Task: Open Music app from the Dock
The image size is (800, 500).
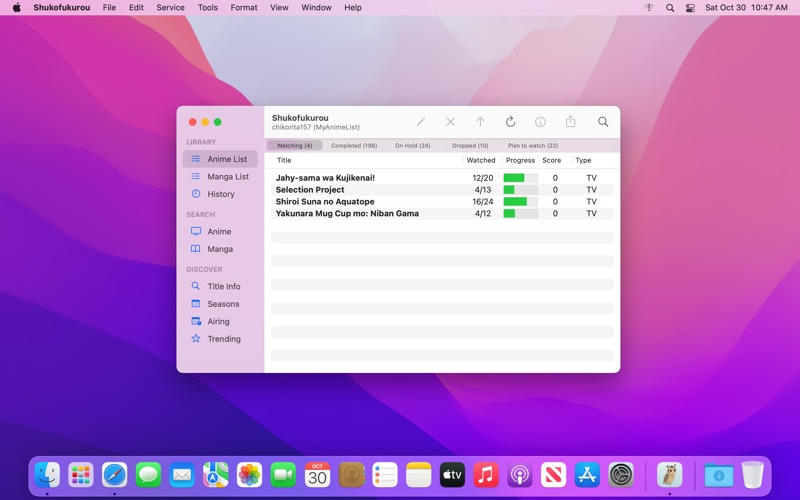Action: click(x=486, y=475)
